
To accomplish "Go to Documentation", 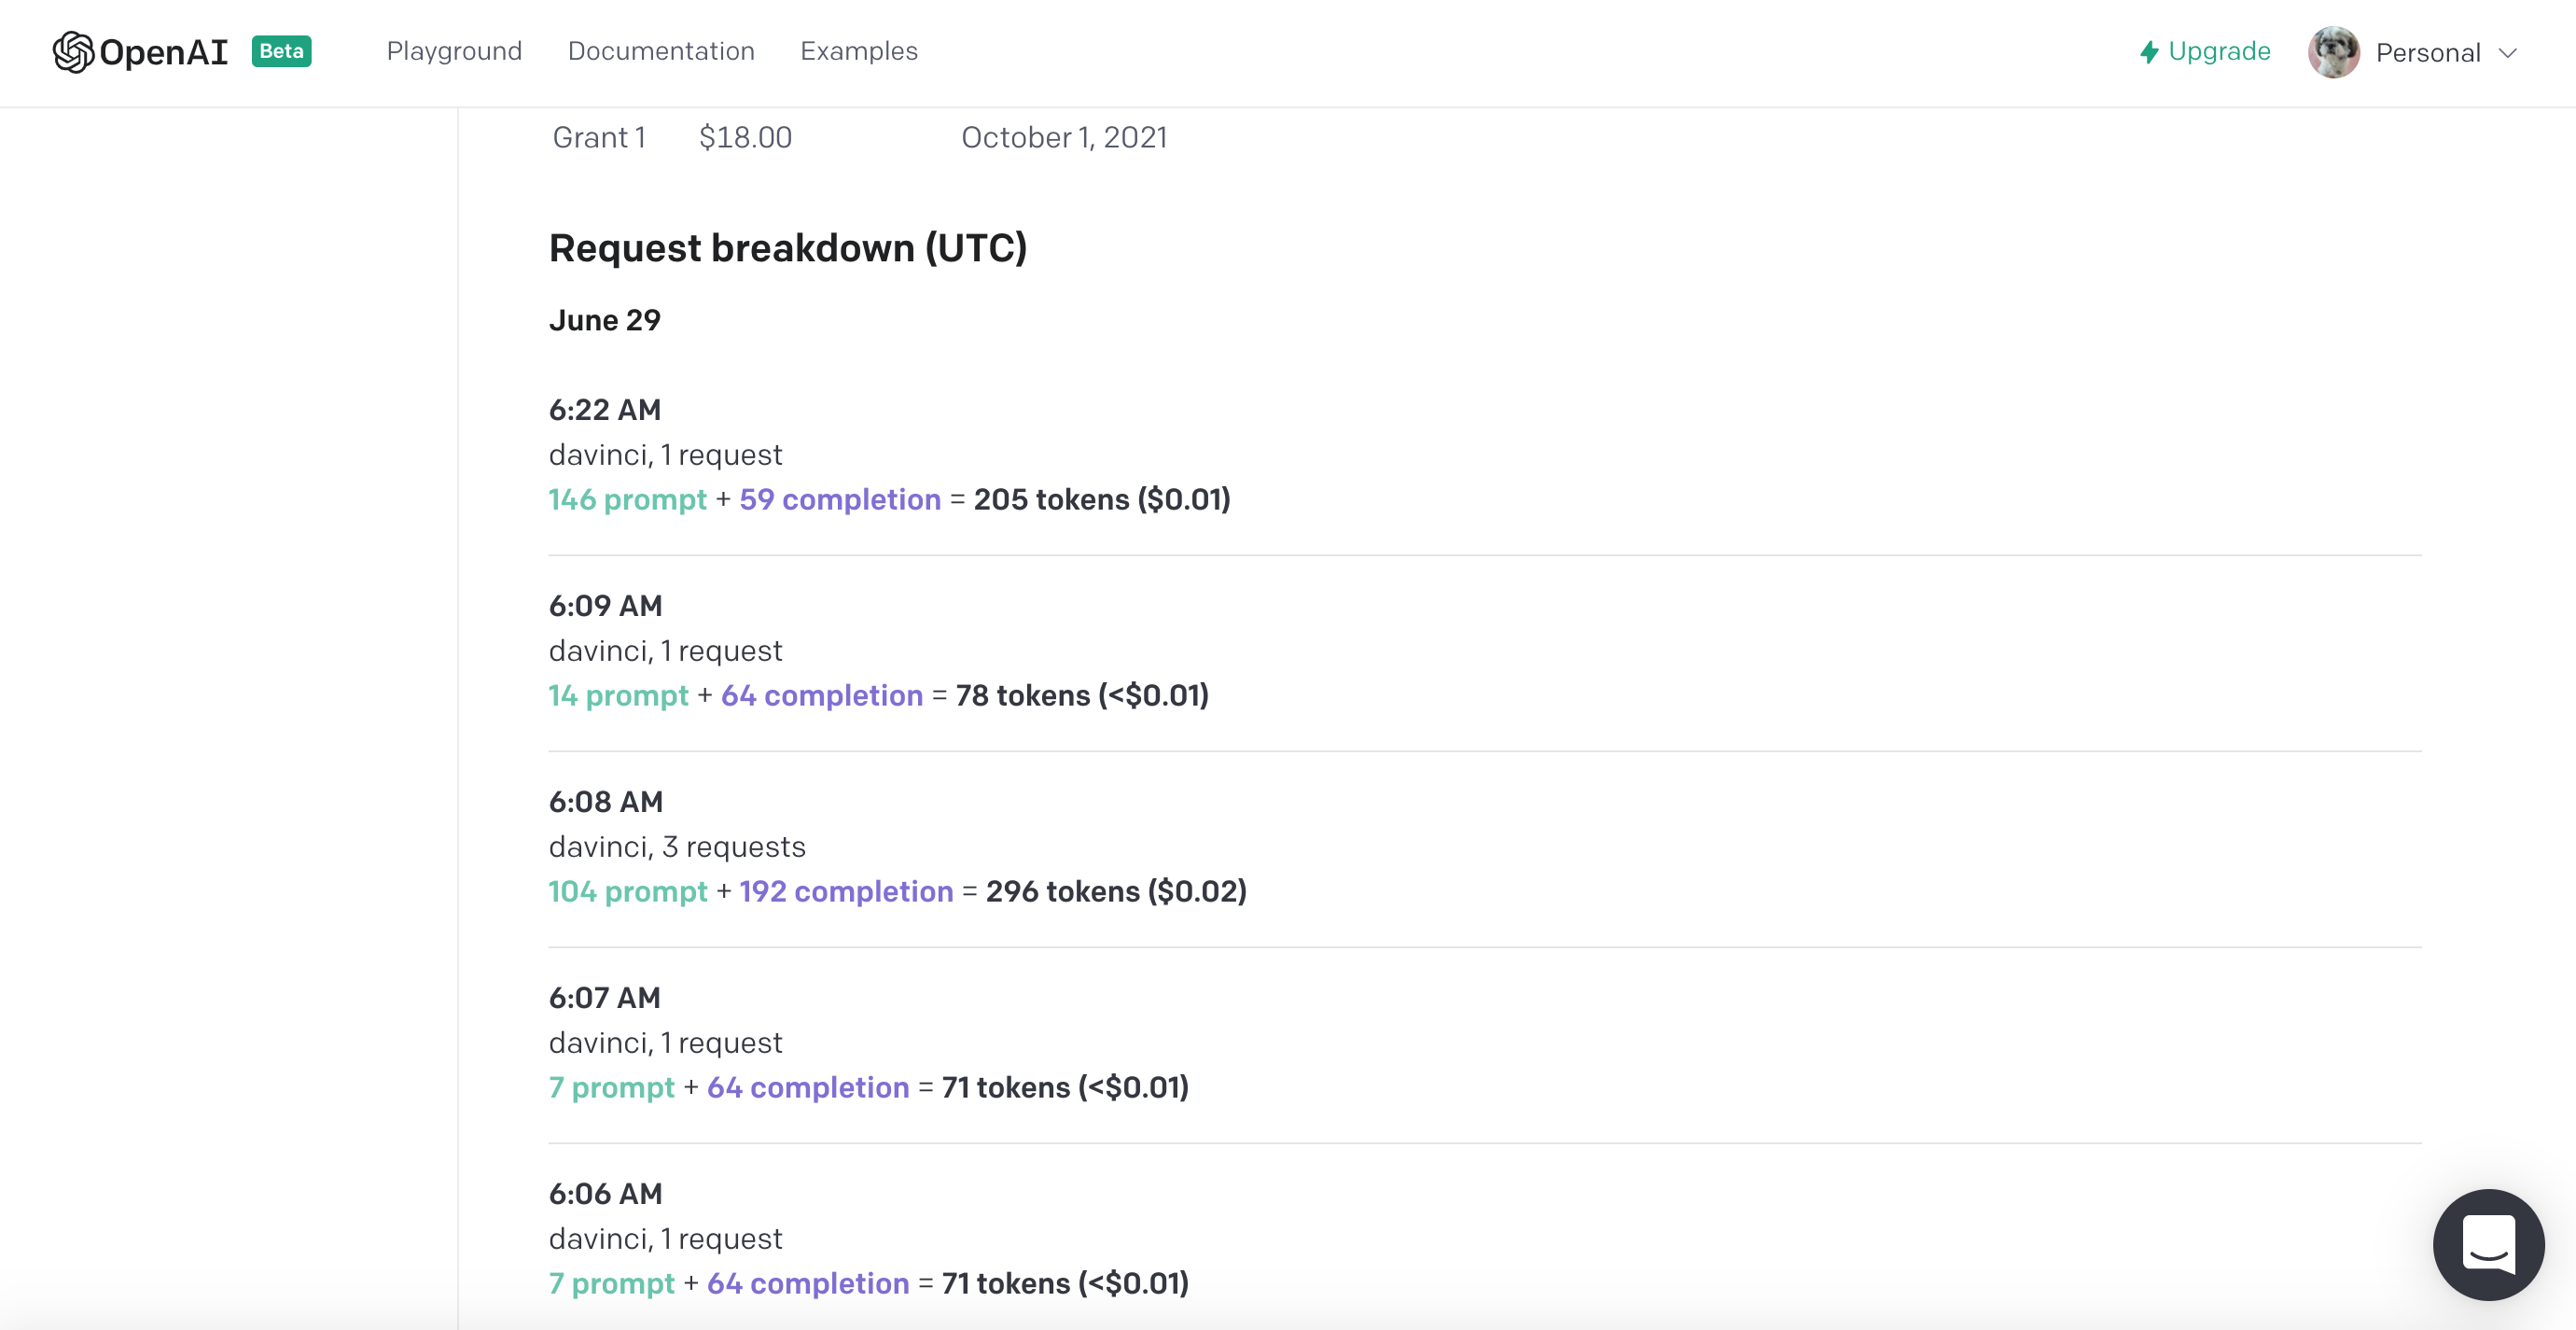I will click(x=661, y=51).
